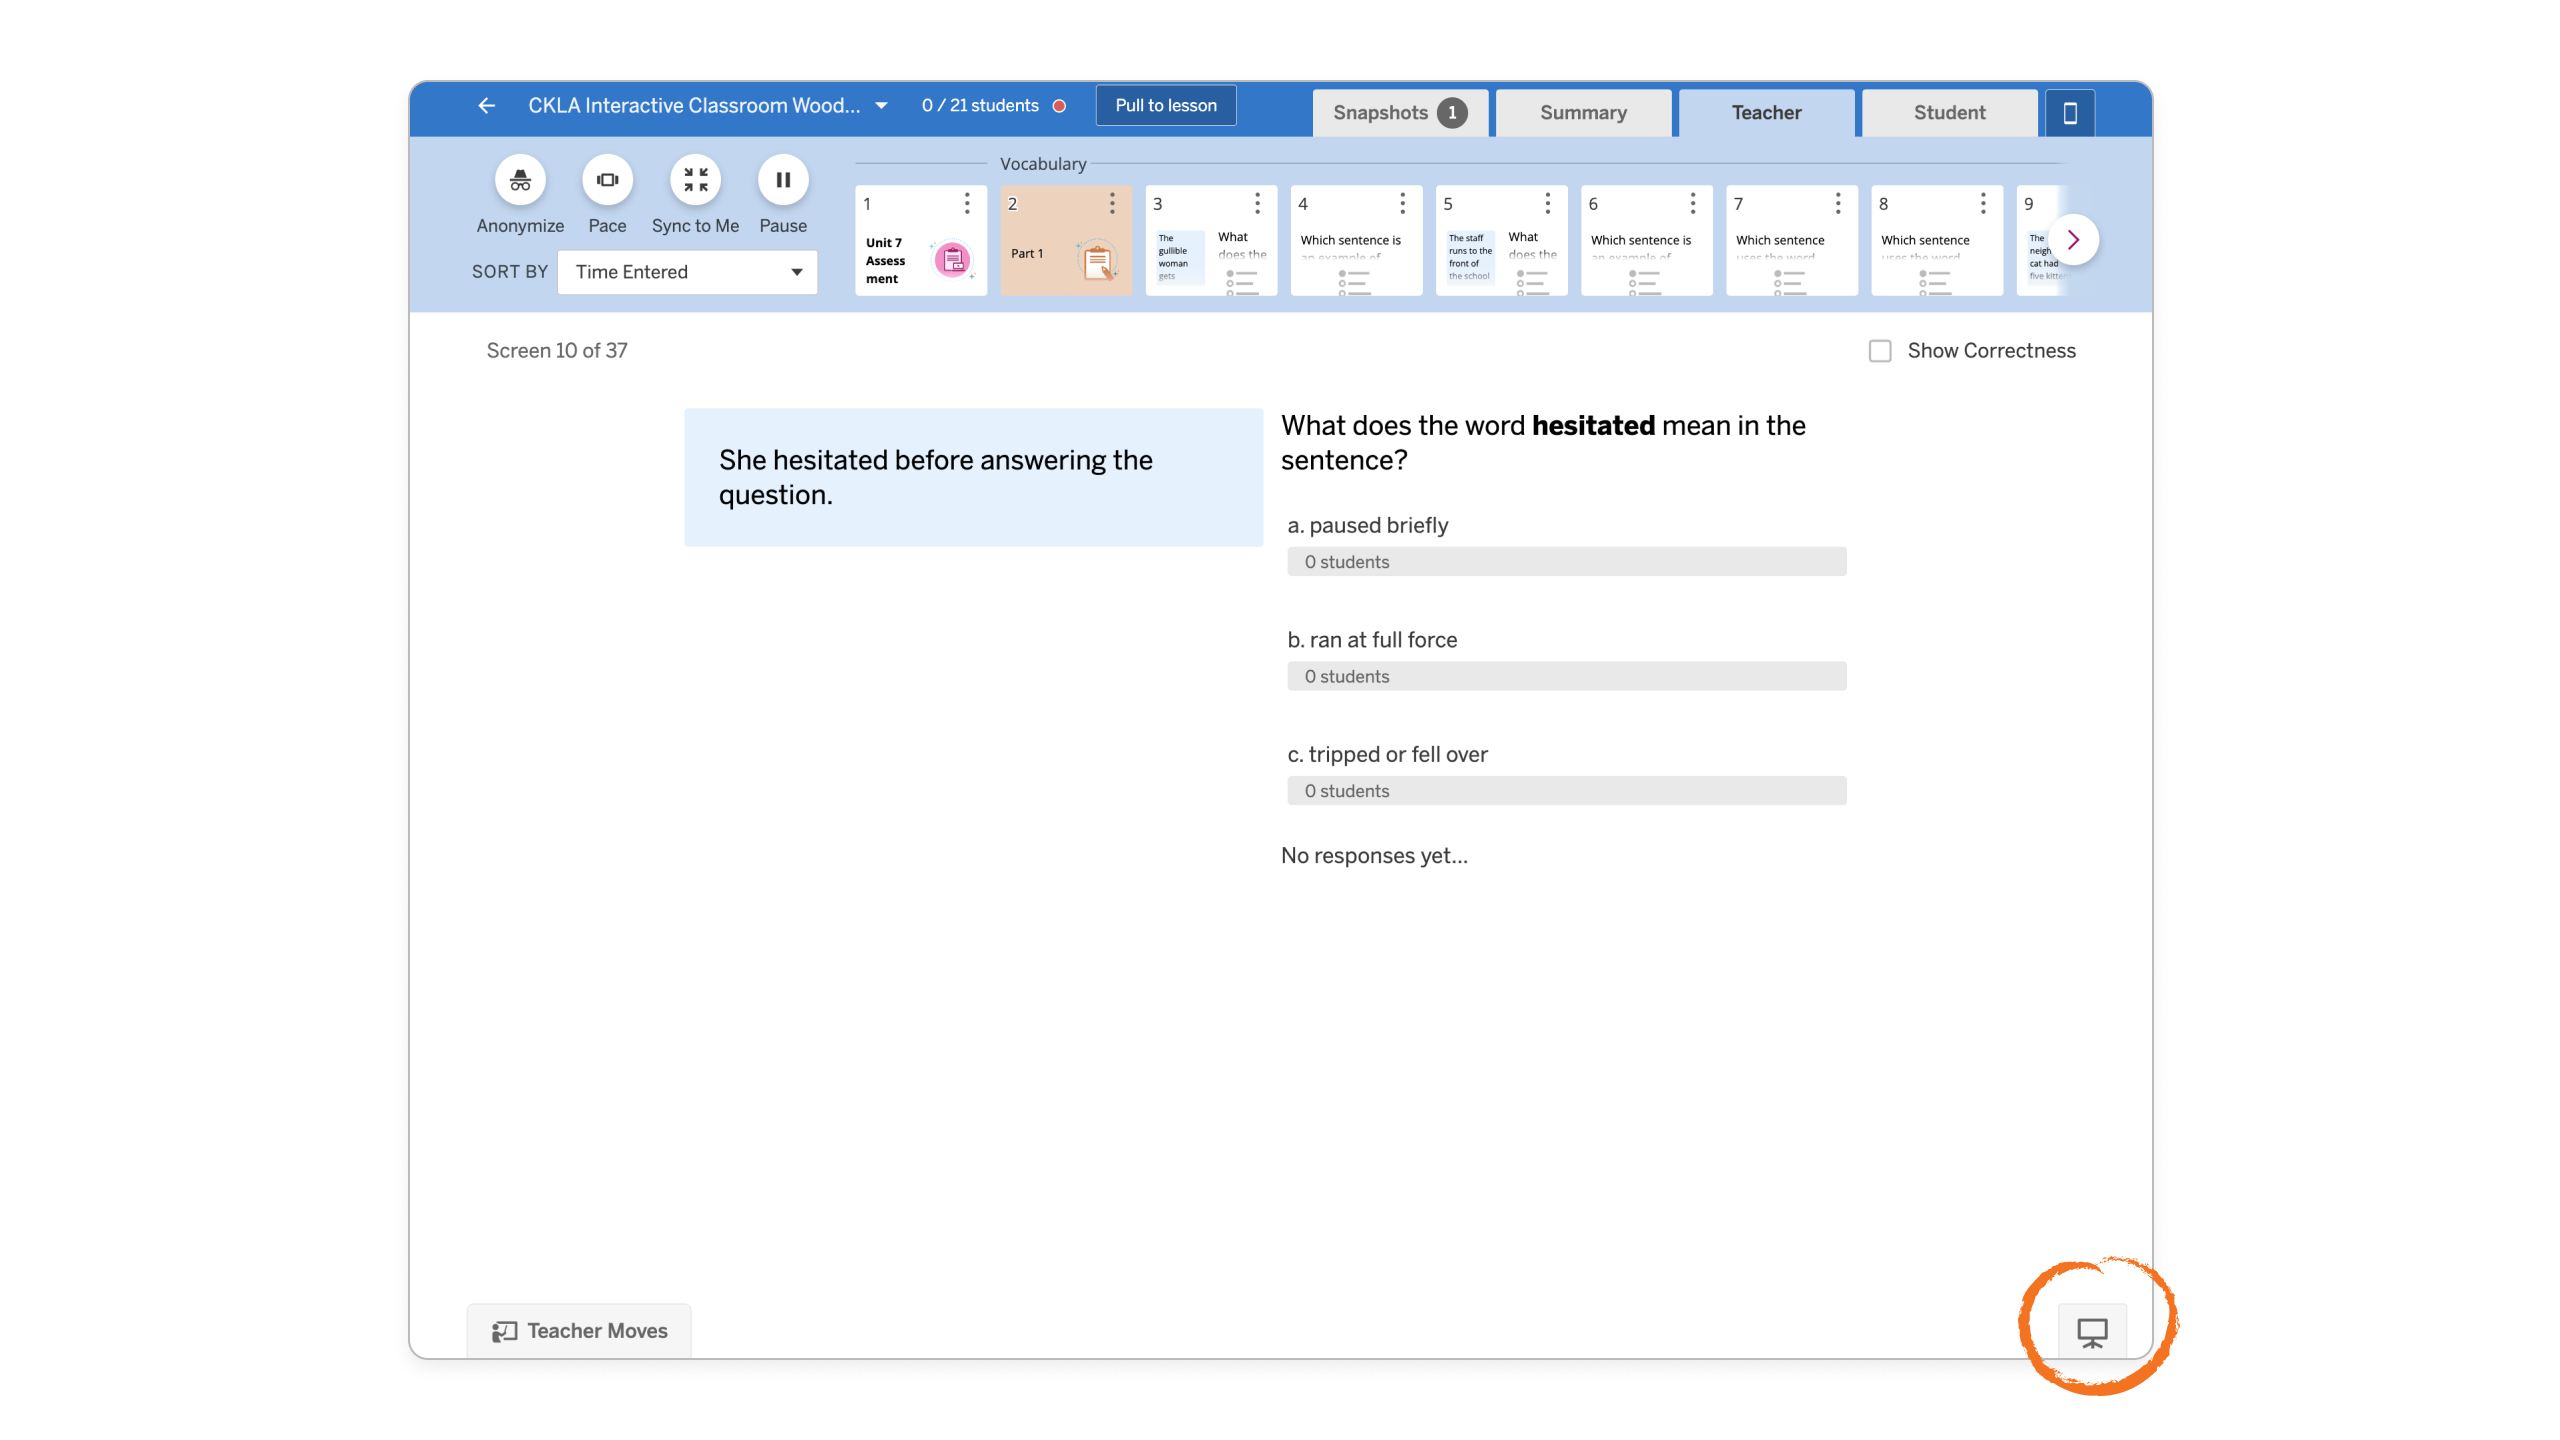2560x1440 pixels.
Task: Open Teacher Moves at bottom left
Action: [x=578, y=1330]
